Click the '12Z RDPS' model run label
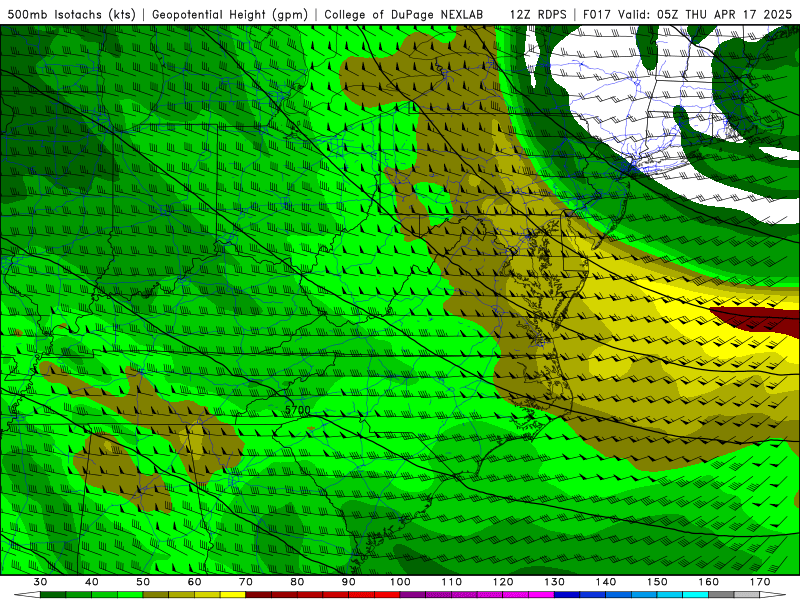The image size is (800, 600). pos(538,14)
